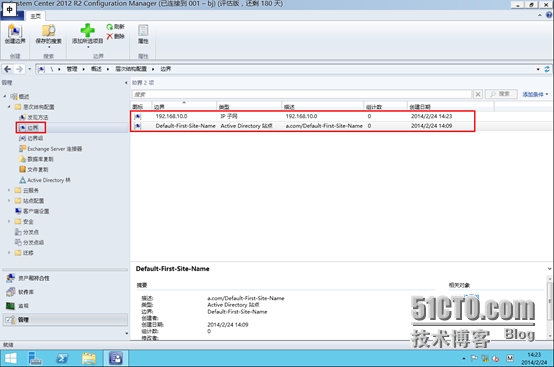Open the workspace options arrow below Administration

[126, 333]
